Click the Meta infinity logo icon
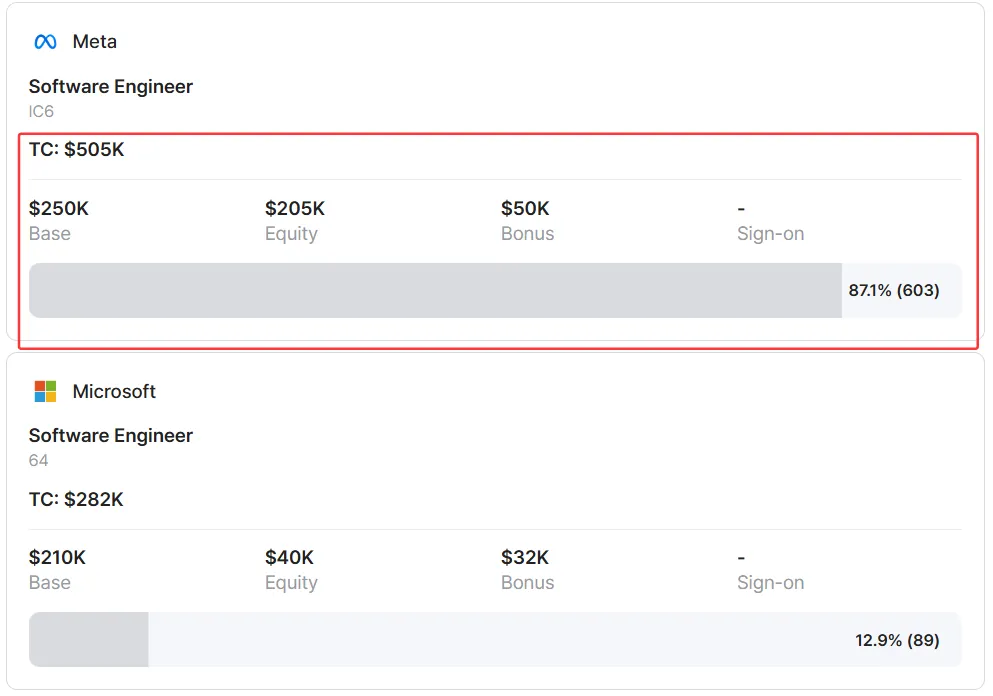Screen dimensions: 993x696 click(45, 42)
